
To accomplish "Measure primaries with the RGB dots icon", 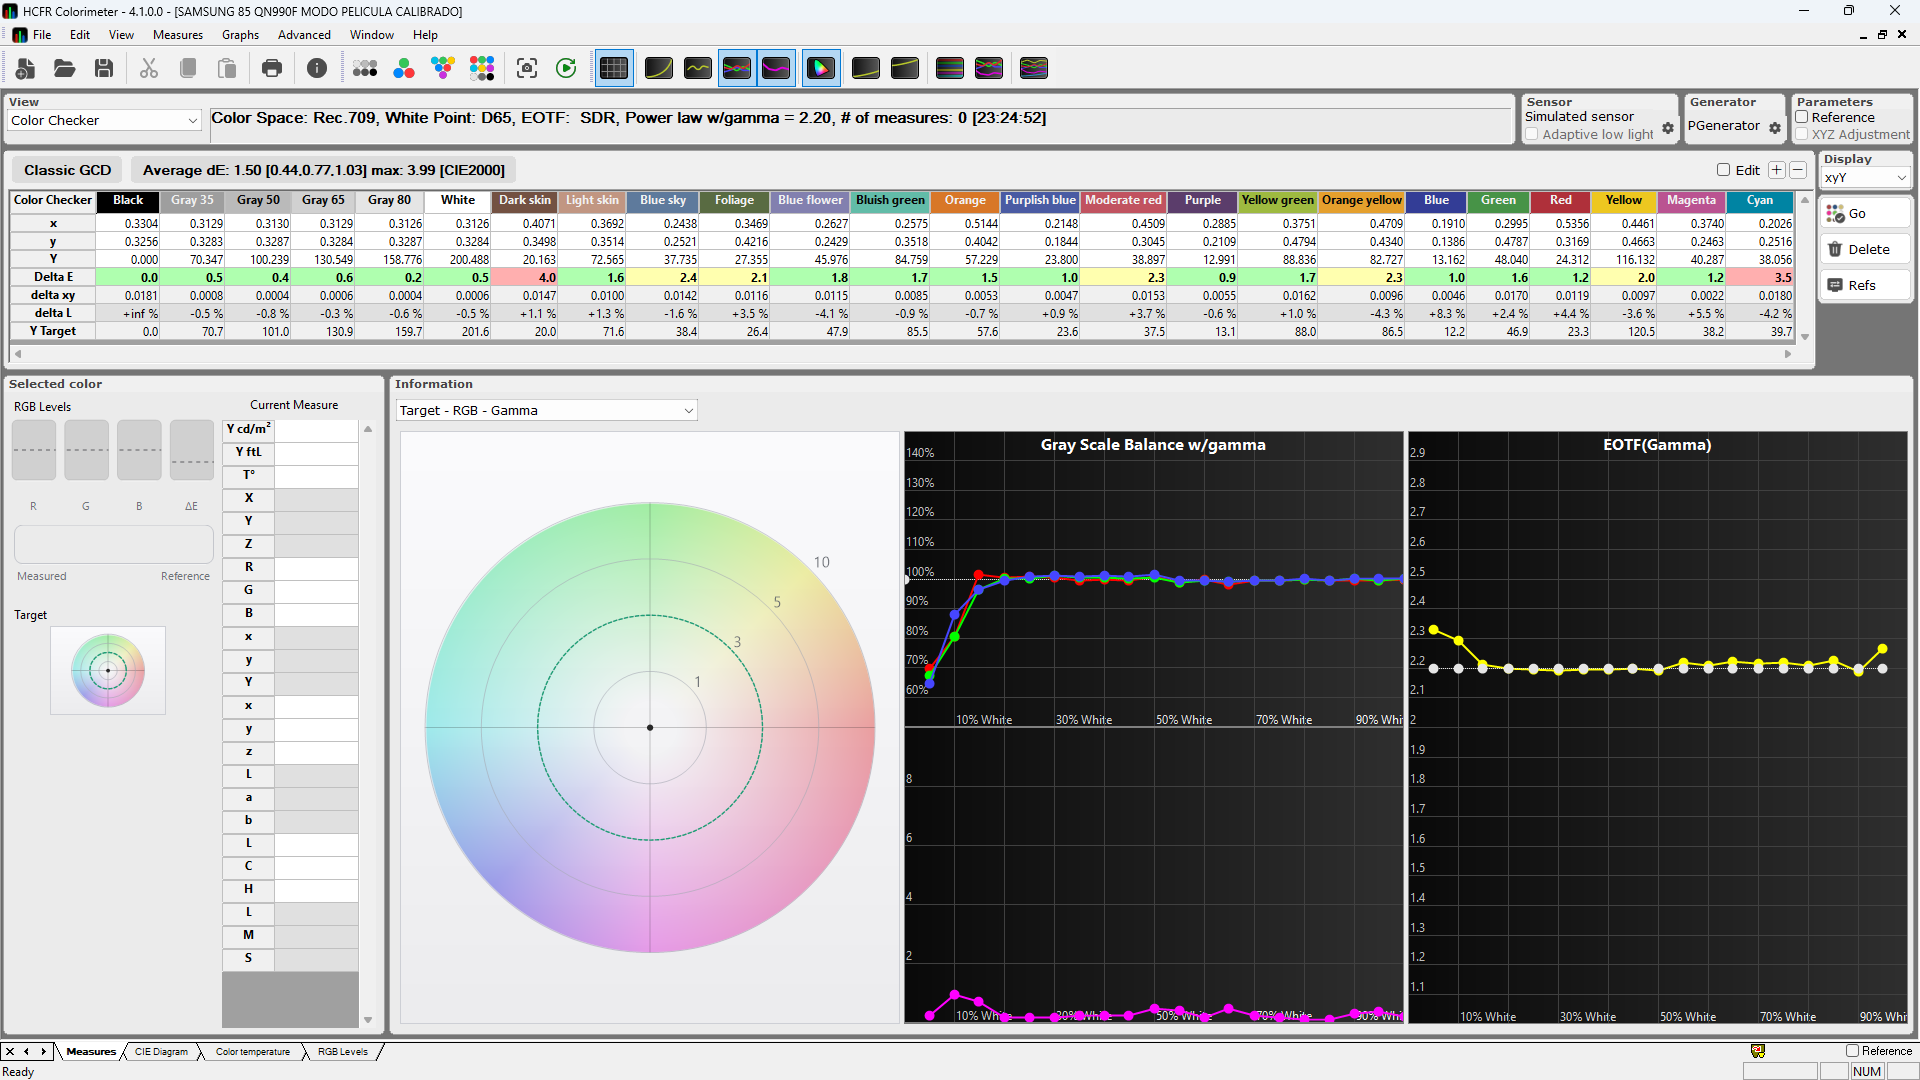I will click(x=404, y=68).
